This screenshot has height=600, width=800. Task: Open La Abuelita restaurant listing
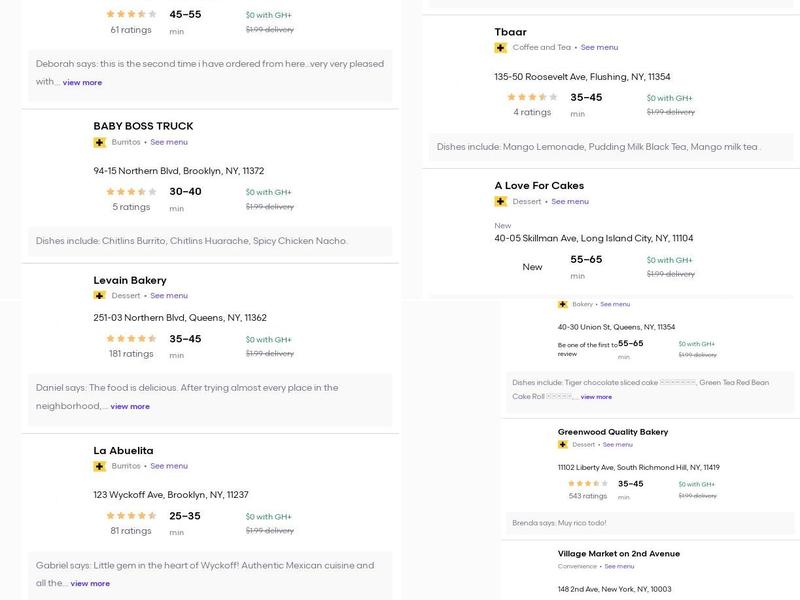point(123,451)
